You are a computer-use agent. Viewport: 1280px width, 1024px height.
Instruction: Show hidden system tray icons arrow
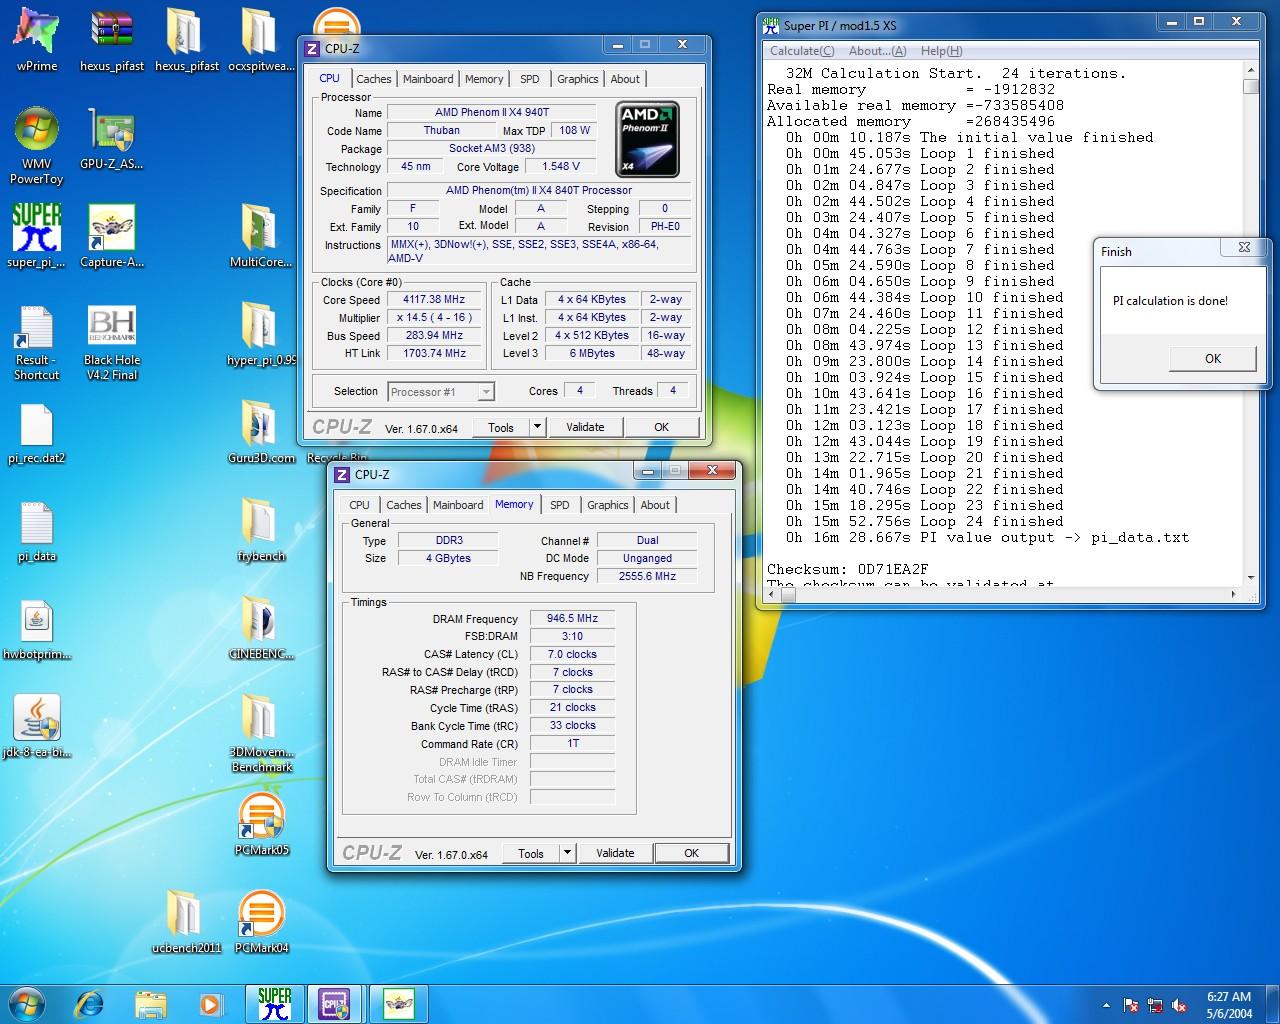click(x=1106, y=1005)
